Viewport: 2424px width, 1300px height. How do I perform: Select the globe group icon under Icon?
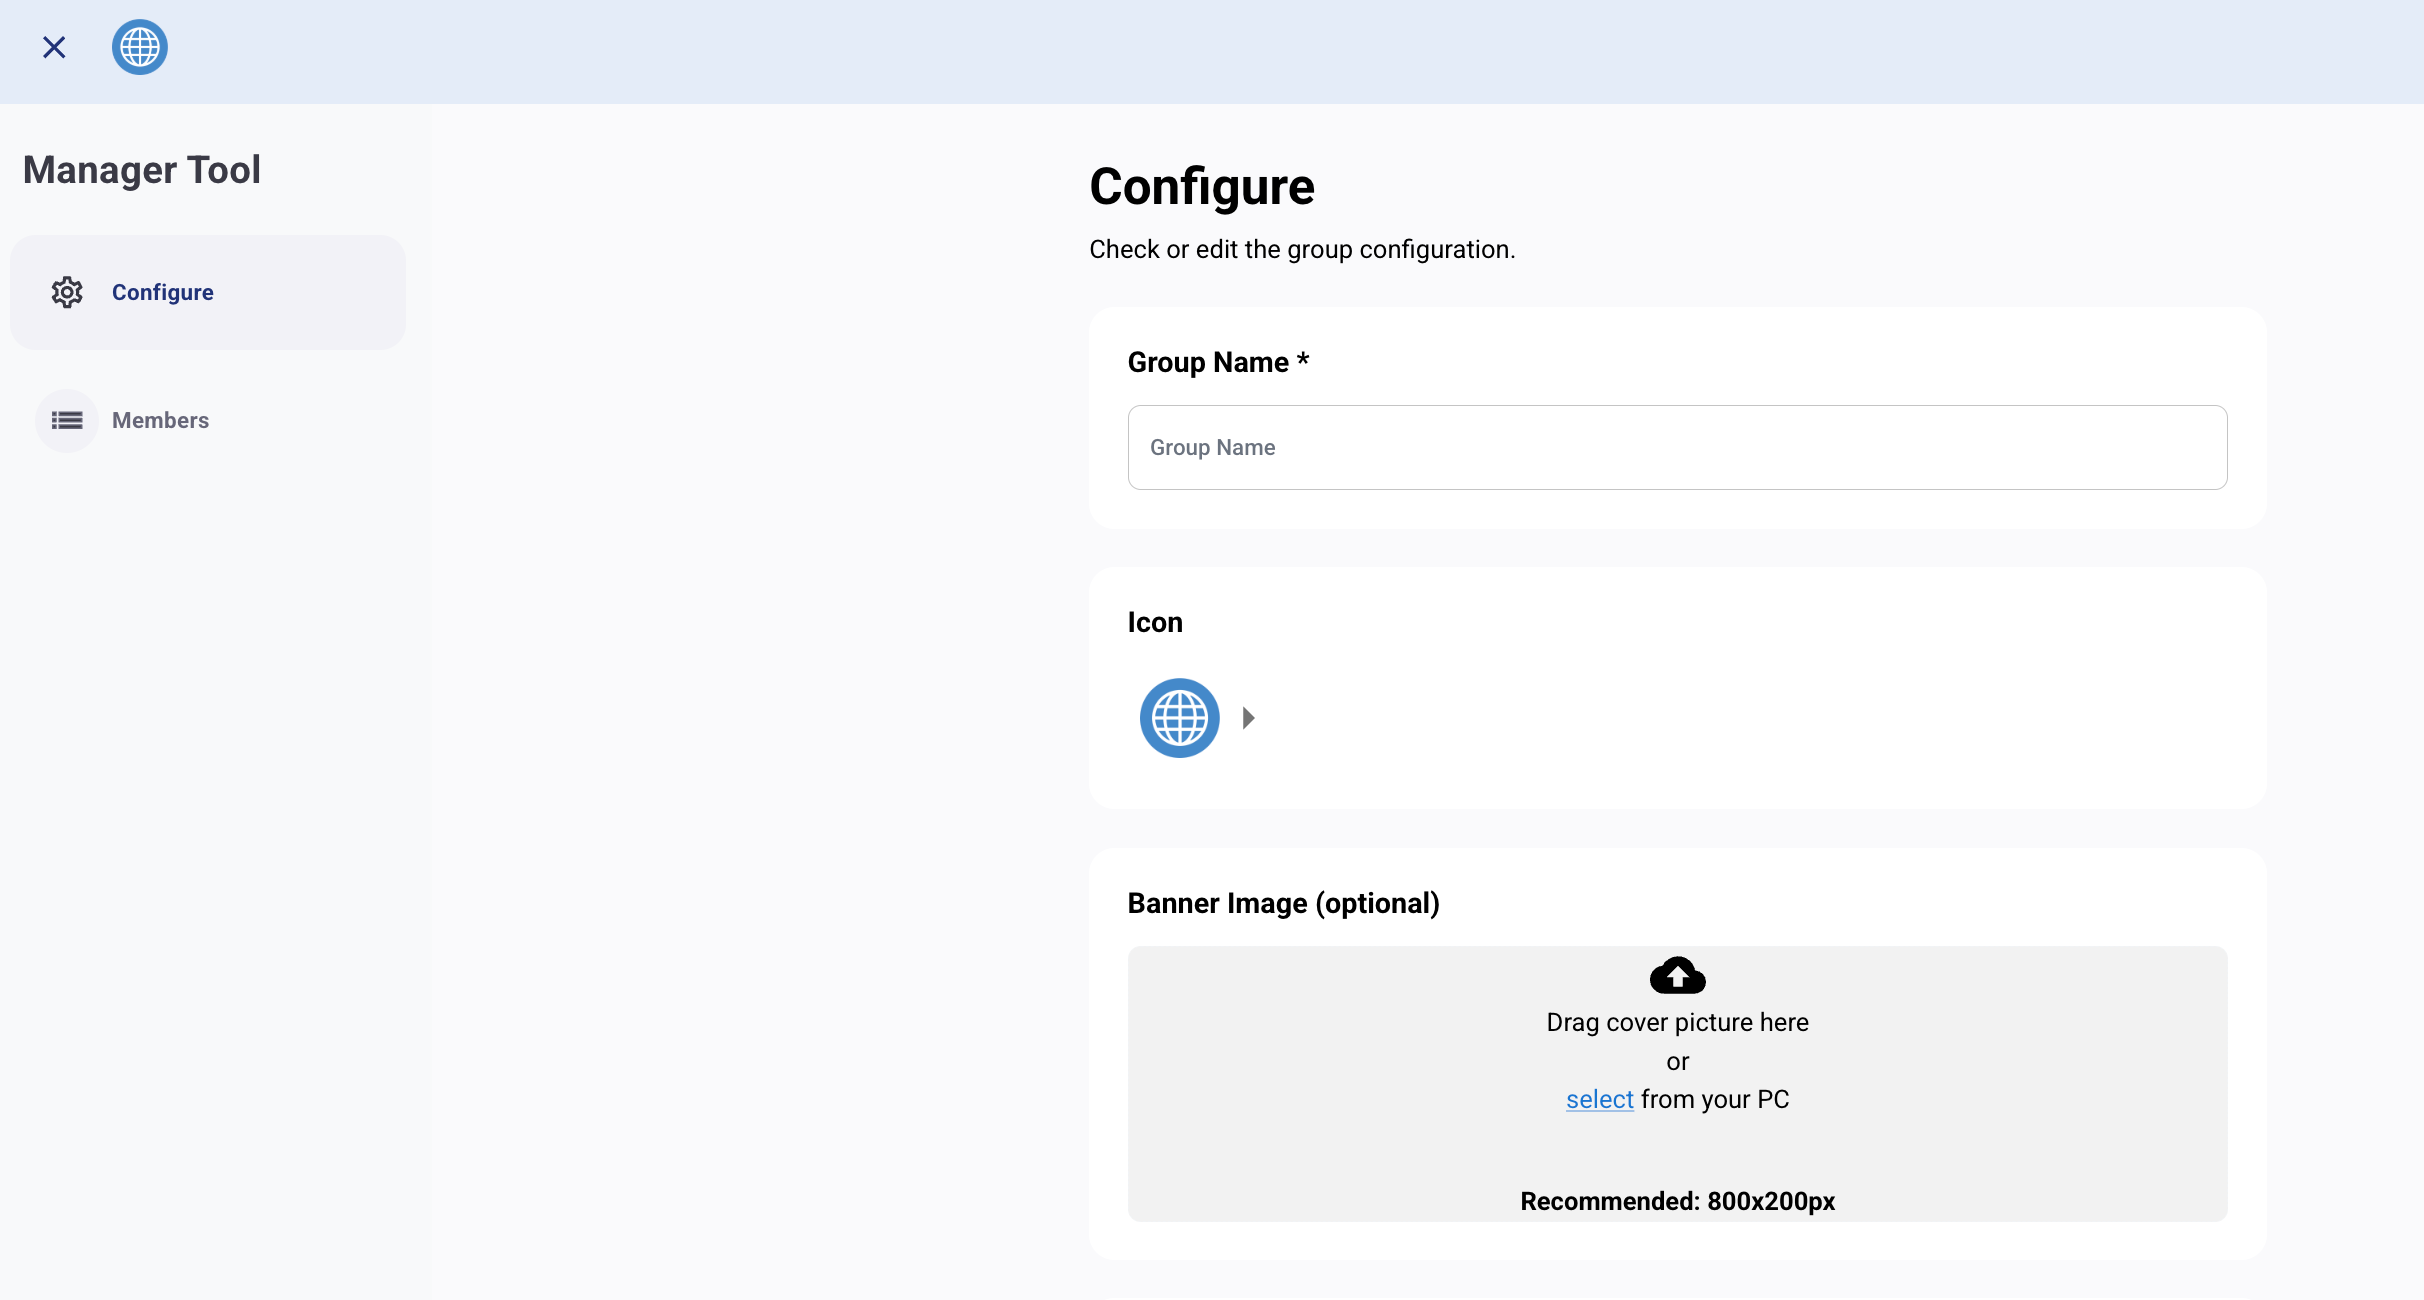click(1179, 718)
